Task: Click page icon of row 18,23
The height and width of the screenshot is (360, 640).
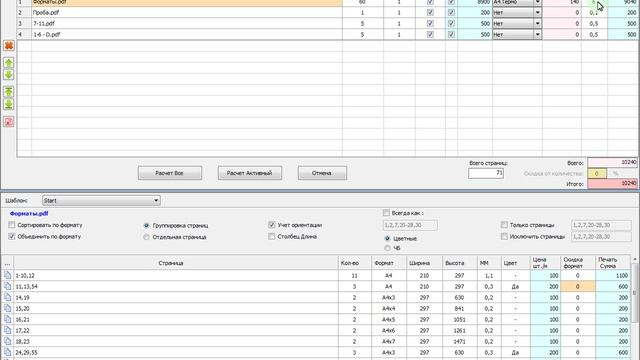Action: 7,342
